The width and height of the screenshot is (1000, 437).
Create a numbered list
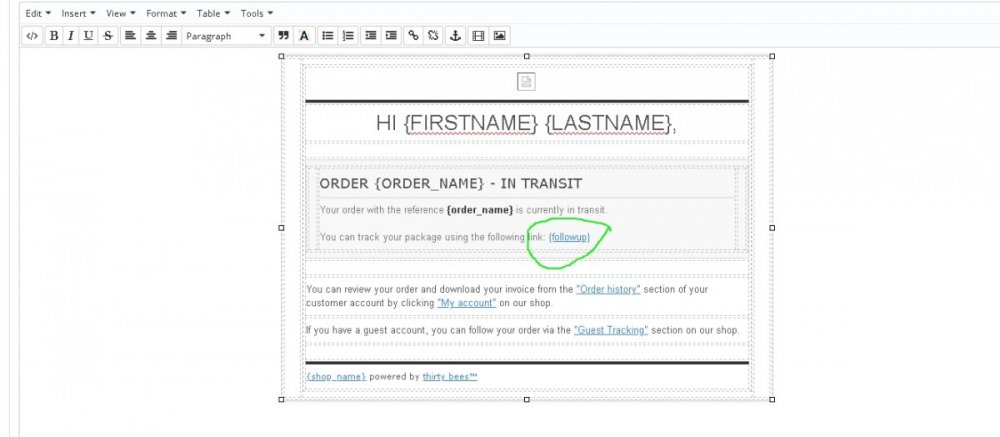(x=348, y=36)
